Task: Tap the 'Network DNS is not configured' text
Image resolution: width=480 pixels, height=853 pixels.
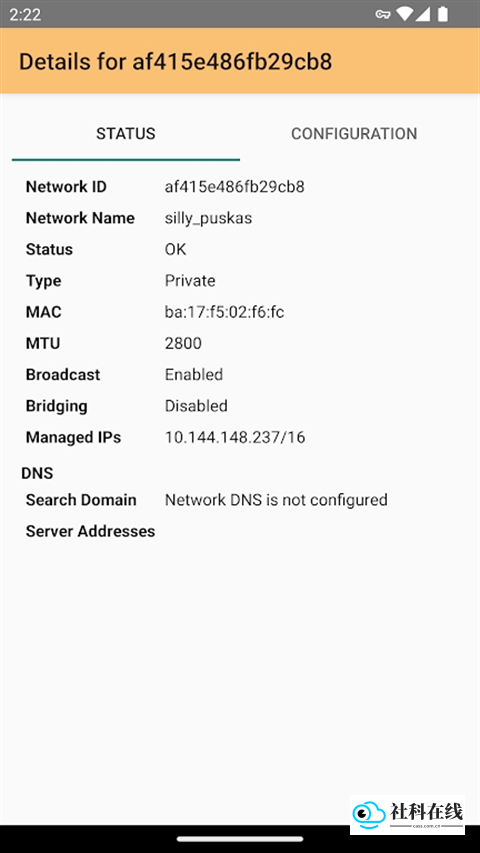Action: coord(276,500)
